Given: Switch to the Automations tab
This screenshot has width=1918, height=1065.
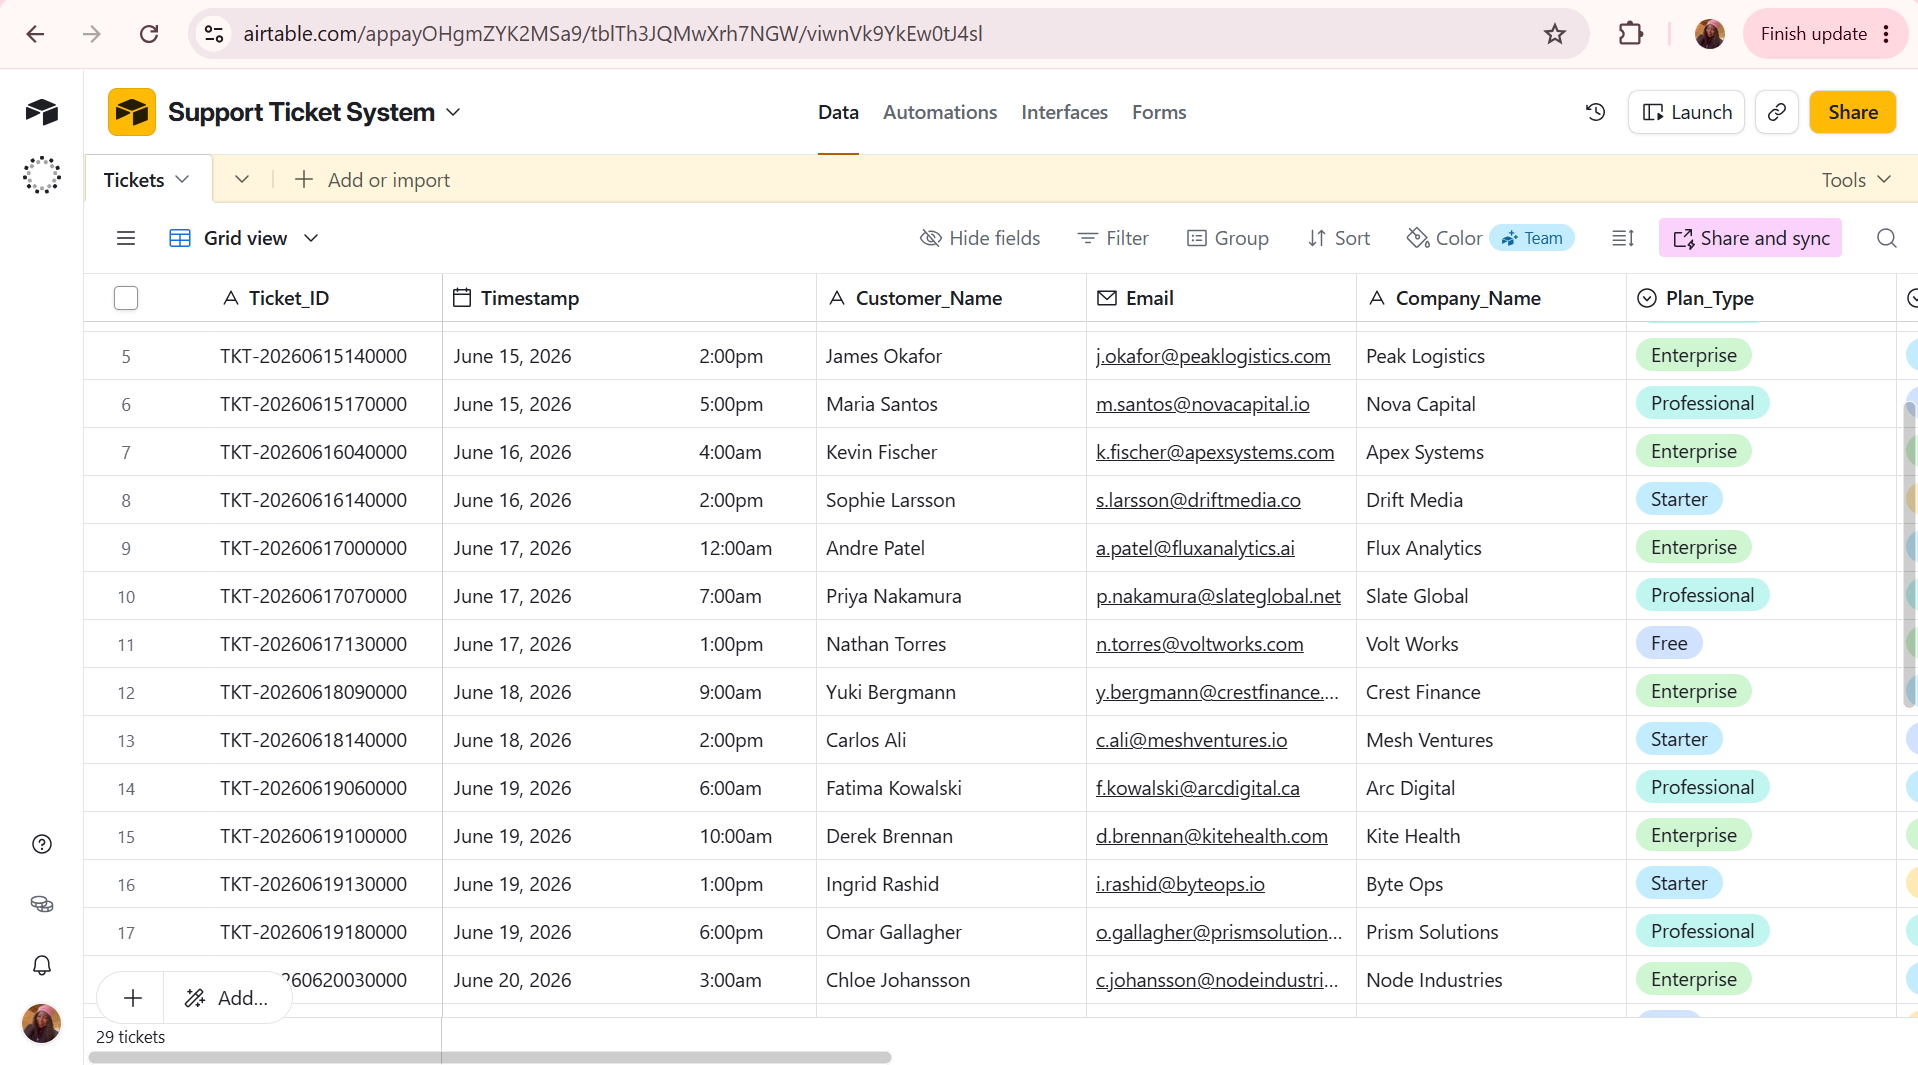Looking at the screenshot, I should [x=940, y=112].
